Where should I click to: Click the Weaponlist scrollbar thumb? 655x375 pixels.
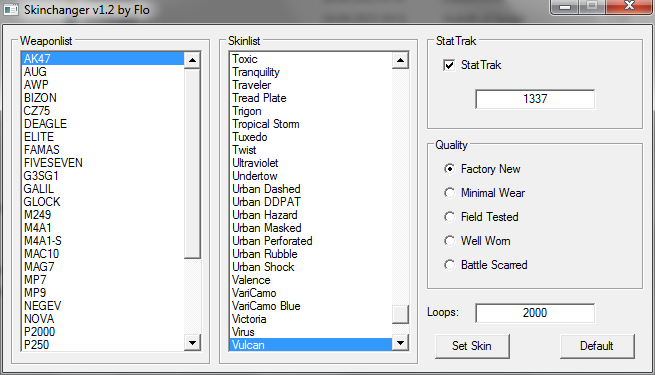[x=192, y=163]
